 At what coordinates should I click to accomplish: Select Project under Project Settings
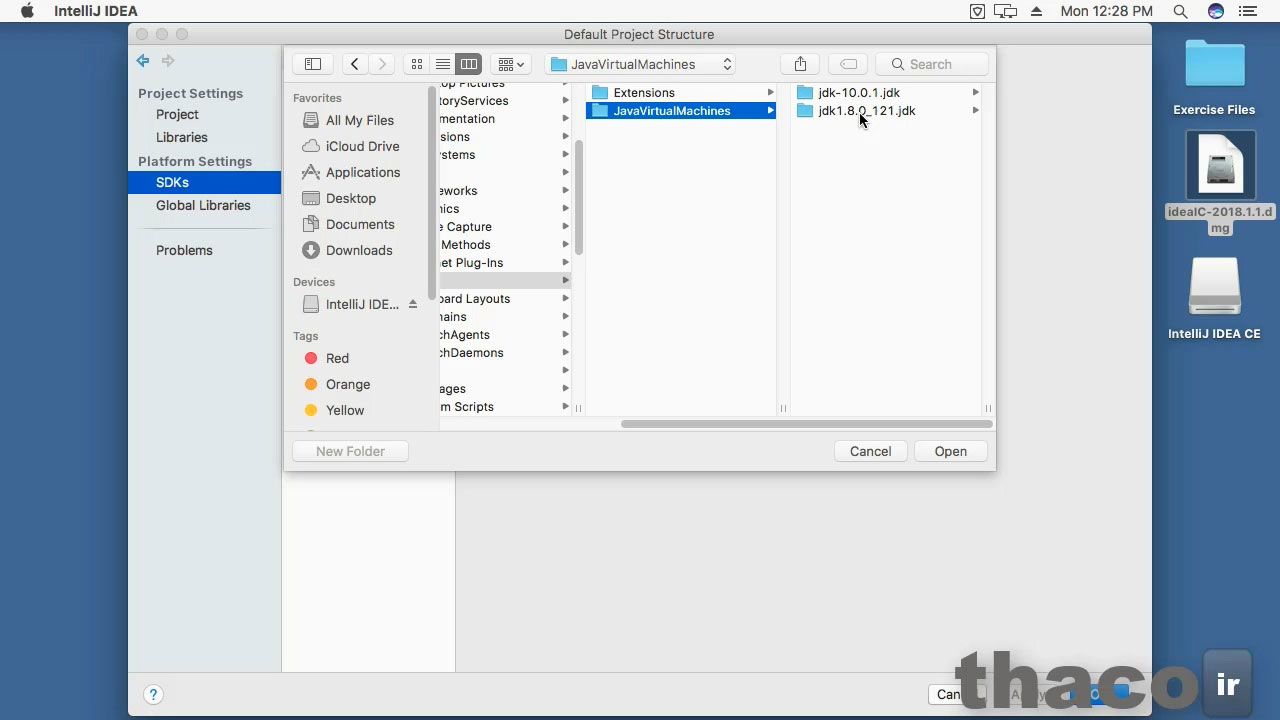pyautogui.click(x=177, y=114)
